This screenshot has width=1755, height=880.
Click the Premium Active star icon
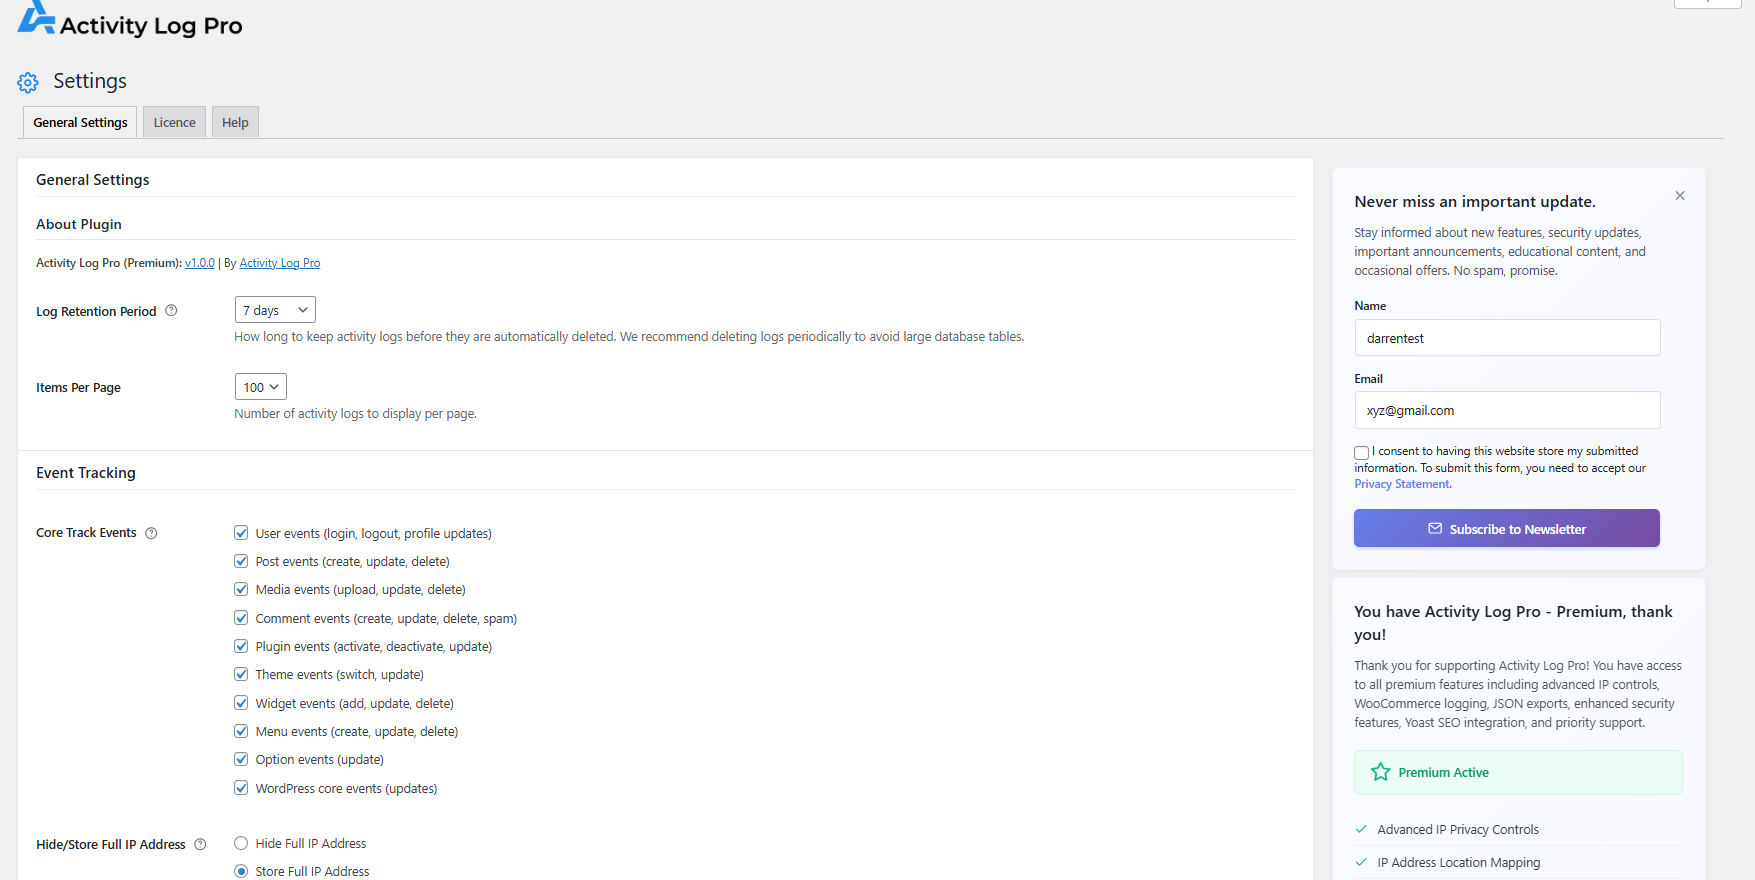[x=1381, y=772]
